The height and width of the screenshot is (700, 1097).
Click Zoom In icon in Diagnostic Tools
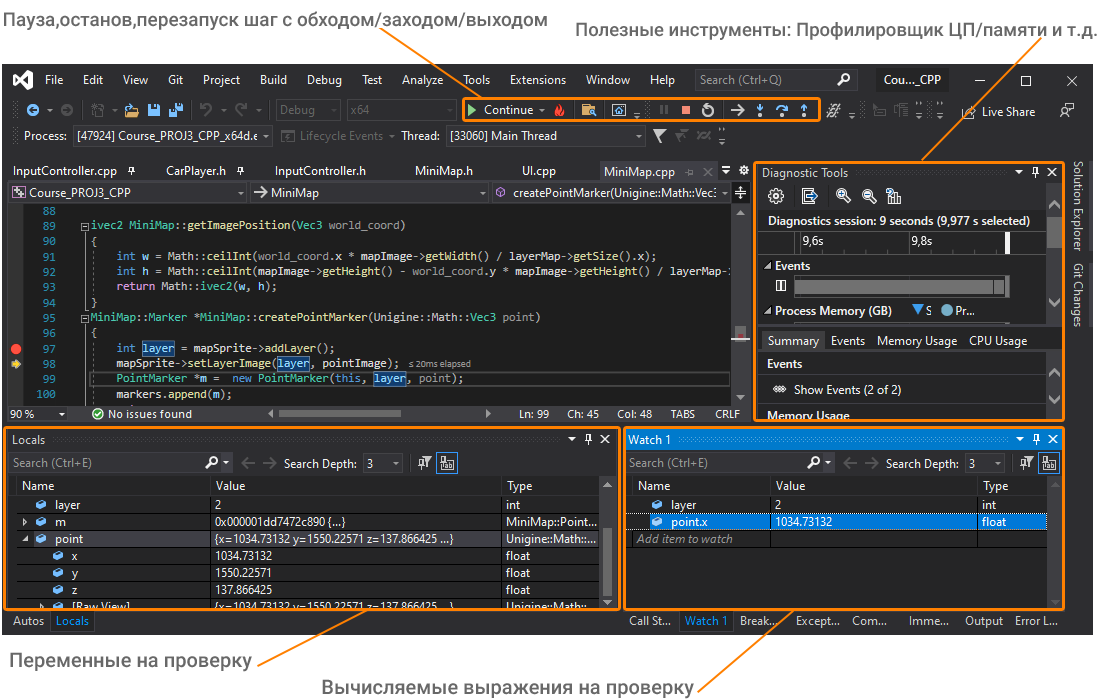pos(844,196)
